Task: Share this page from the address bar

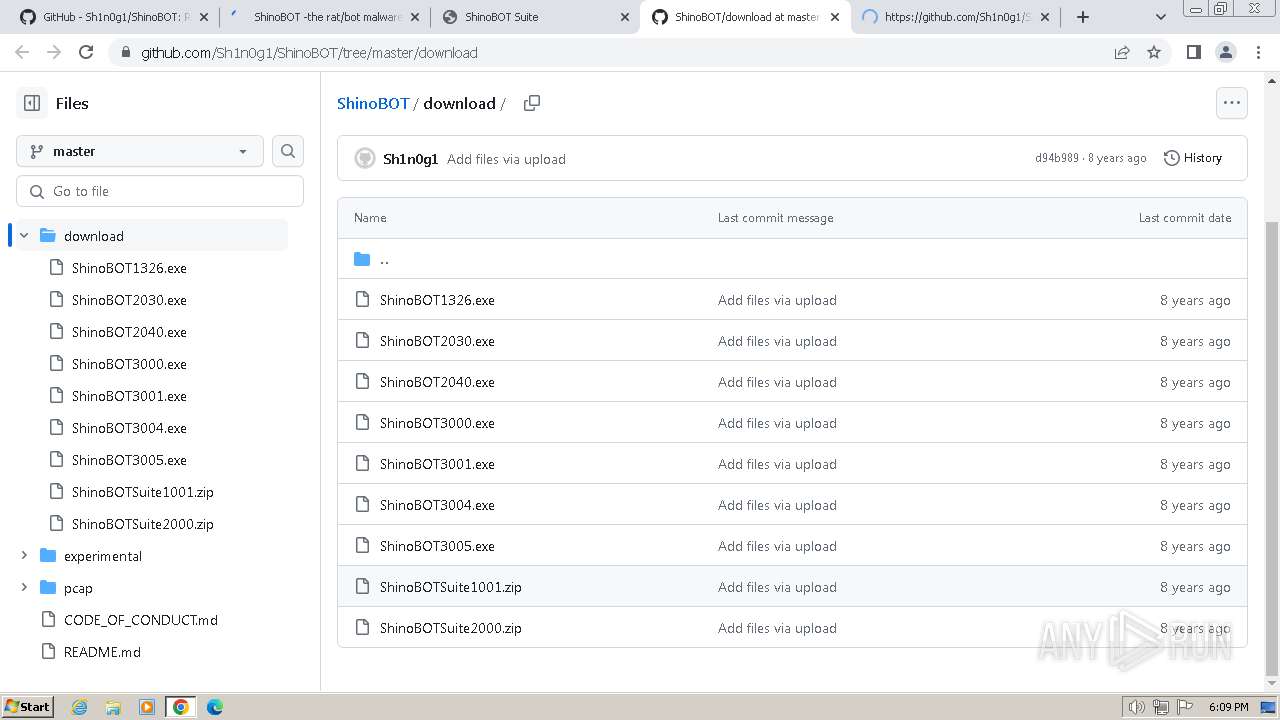Action: 1122,52
